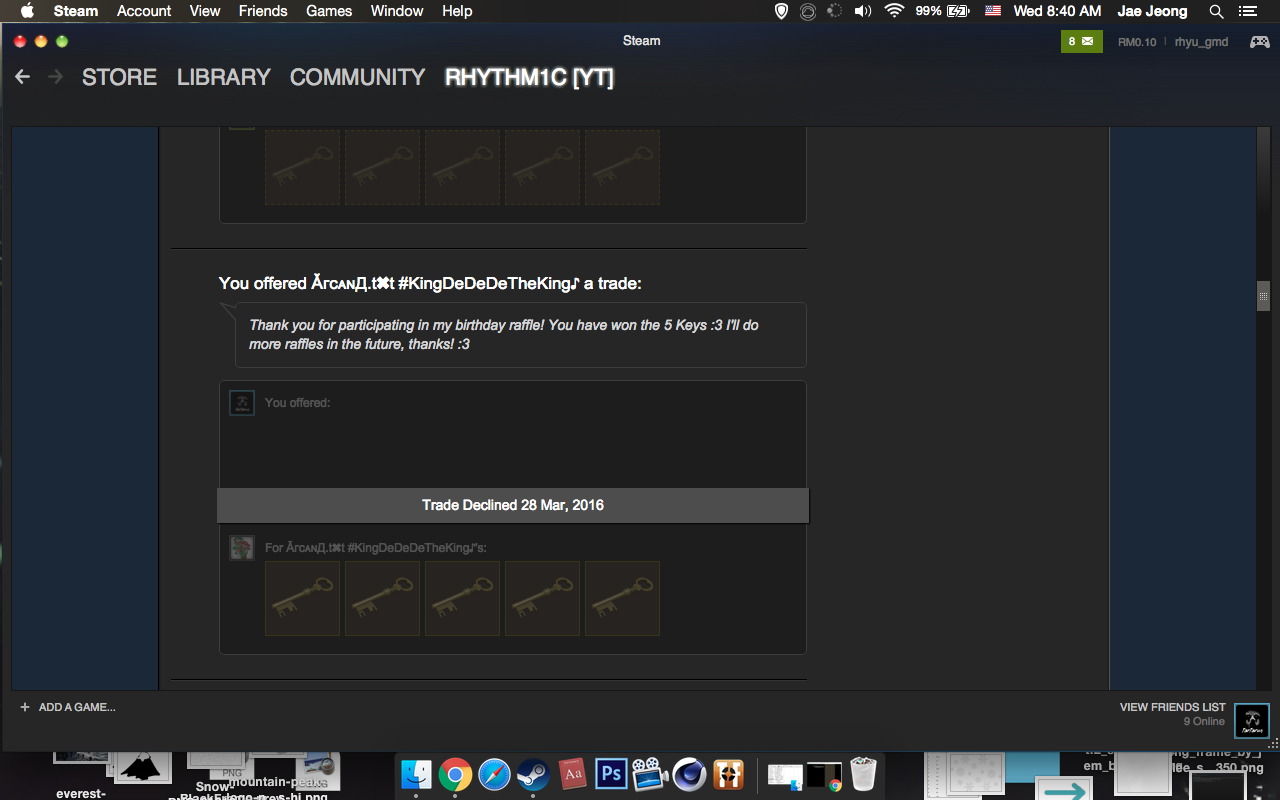Open the rhyu_gmd account dropdown
Viewport: 1280px width, 800px height.
tap(1201, 42)
